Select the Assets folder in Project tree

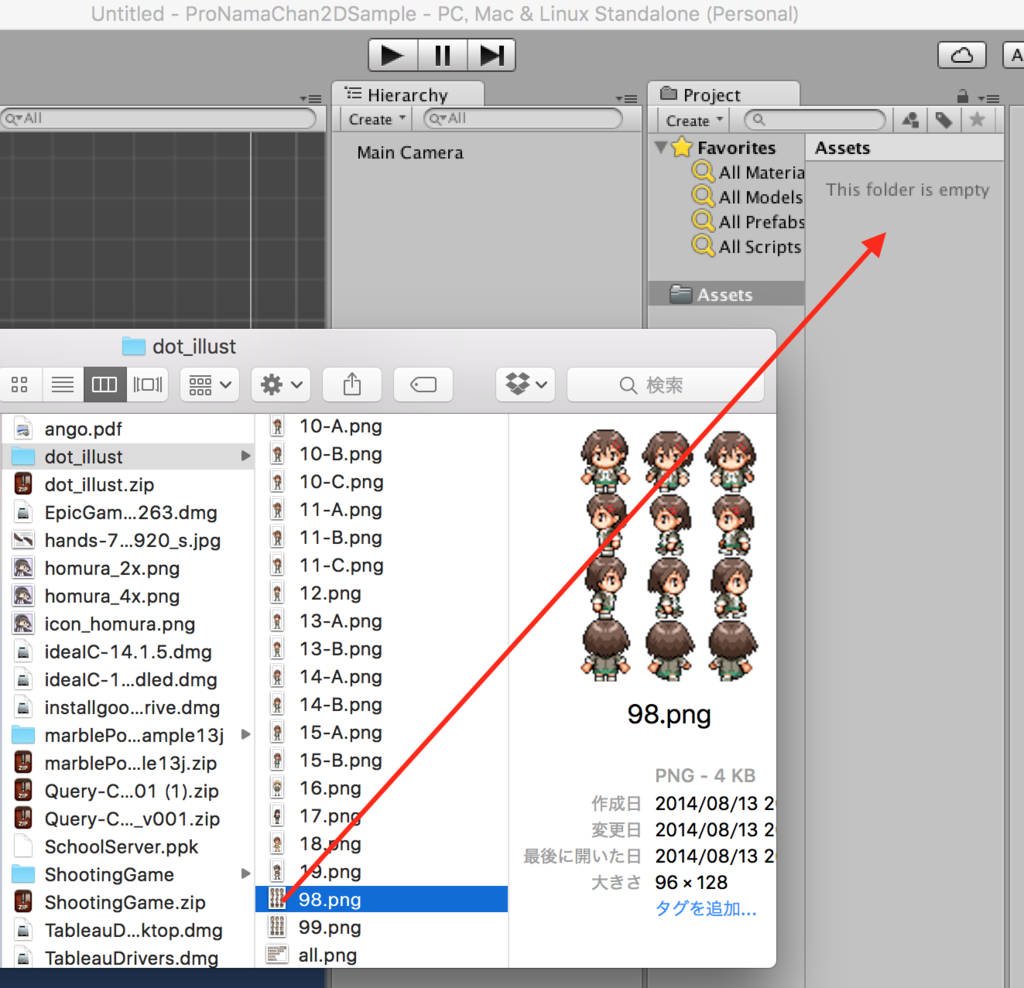[x=726, y=294]
